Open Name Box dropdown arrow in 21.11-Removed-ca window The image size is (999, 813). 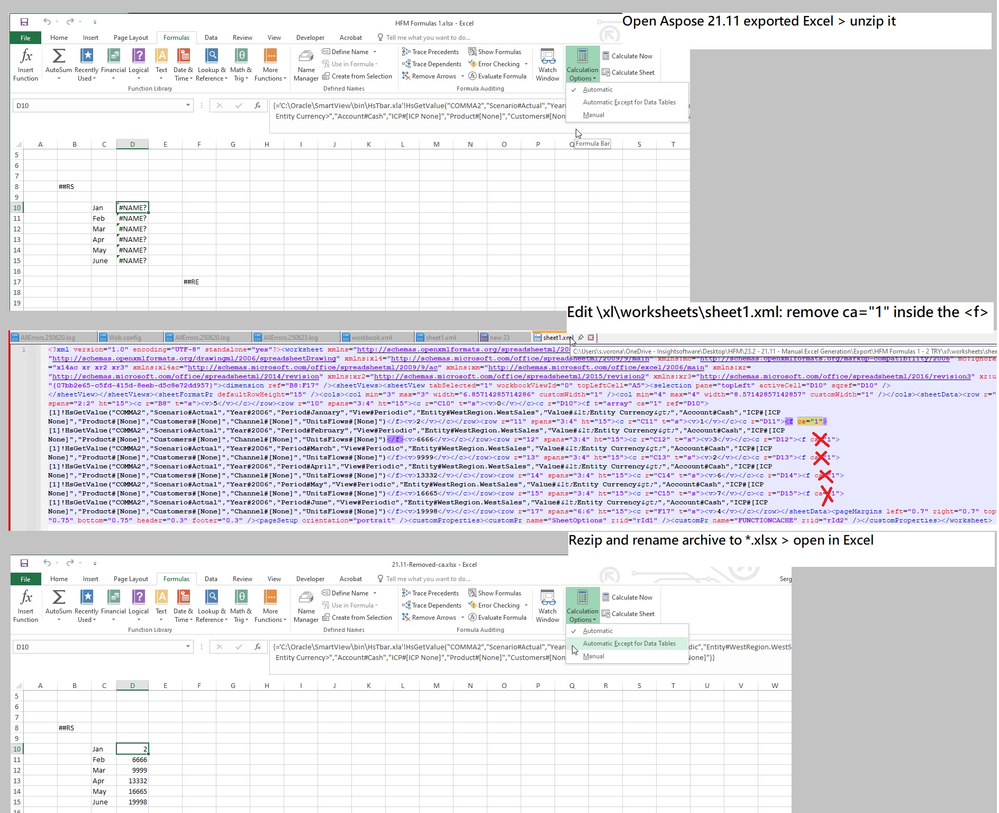pyautogui.click(x=188, y=647)
